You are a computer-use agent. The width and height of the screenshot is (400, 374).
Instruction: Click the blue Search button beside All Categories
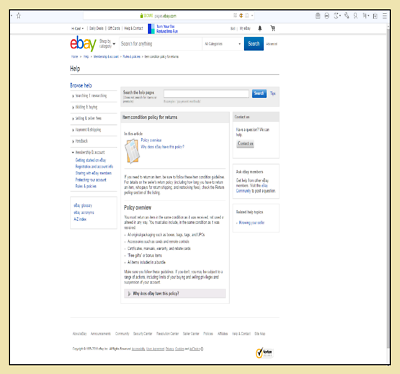pos(254,44)
